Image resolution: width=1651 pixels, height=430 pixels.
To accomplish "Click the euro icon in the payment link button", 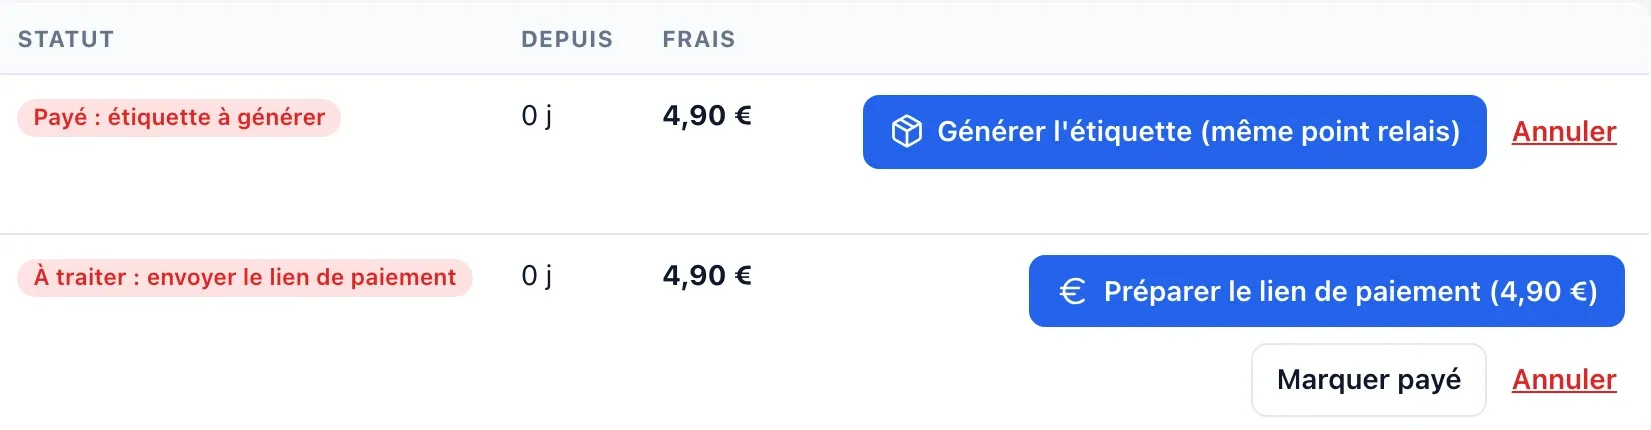I will (1072, 291).
